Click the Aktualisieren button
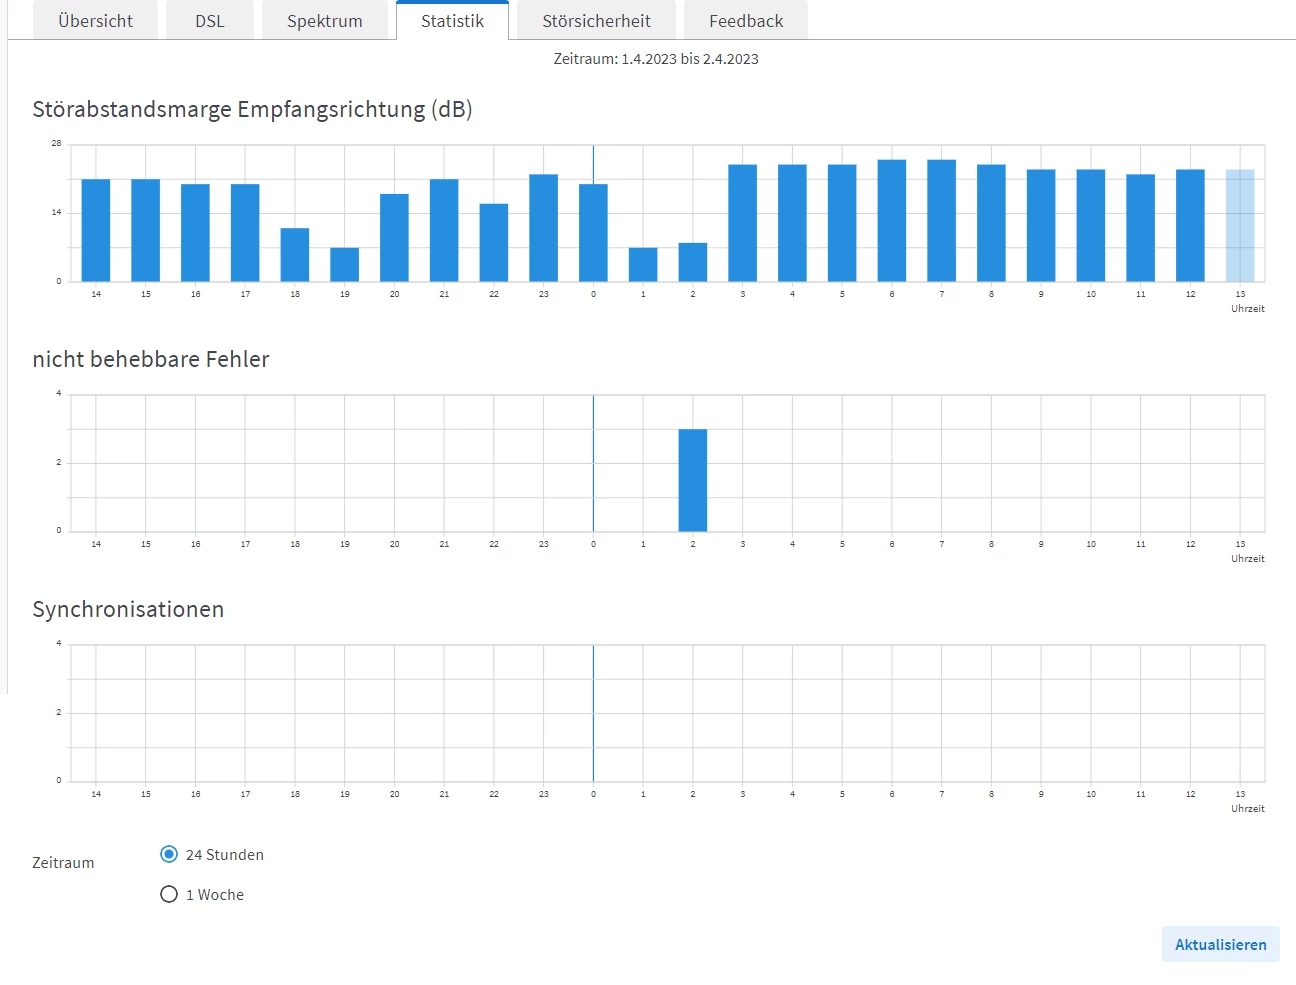Viewport: 1296px width, 985px height. pyautogui.click(x=1220, y=944)
